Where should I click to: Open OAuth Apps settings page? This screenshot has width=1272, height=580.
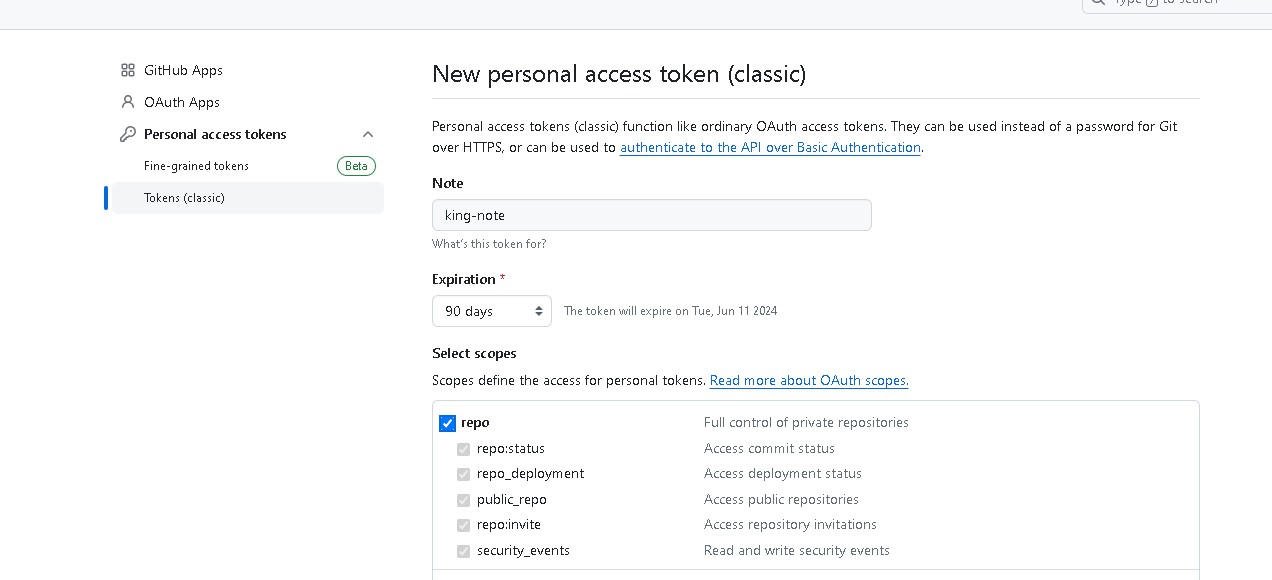pyautogui.click(x=181, y=102)
